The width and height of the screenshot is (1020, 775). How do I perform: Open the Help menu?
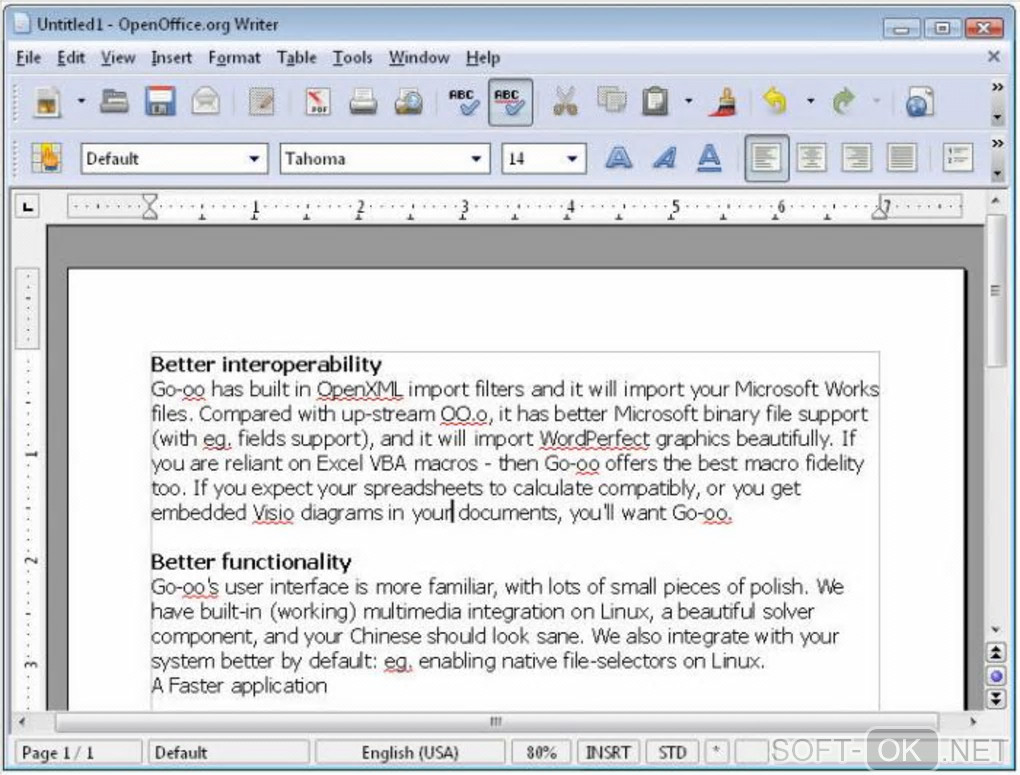coord(483,58)
